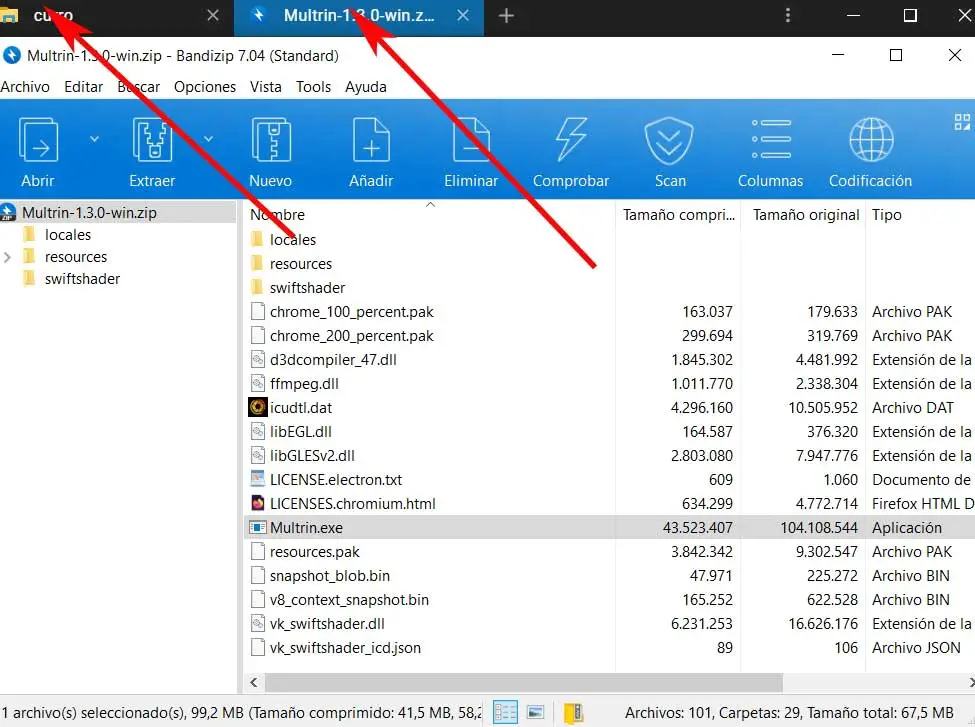This screenshot has width=975, height=727.
Task: Select swiftshader folder in tree panel
Action: point(82,279)
